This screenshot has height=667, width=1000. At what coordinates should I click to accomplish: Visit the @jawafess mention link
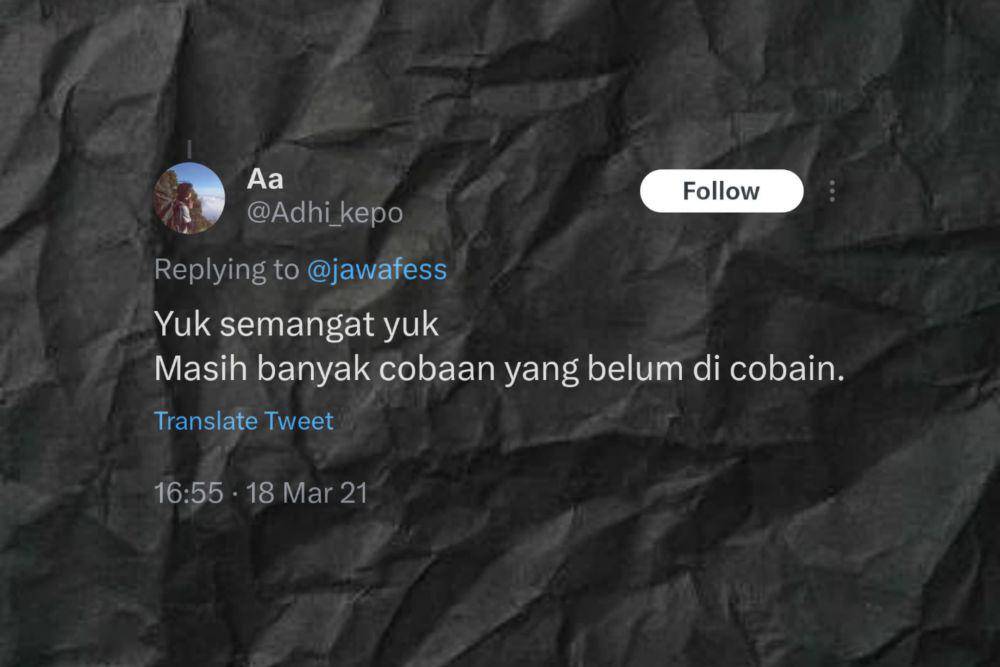click(x=377, y=270)
